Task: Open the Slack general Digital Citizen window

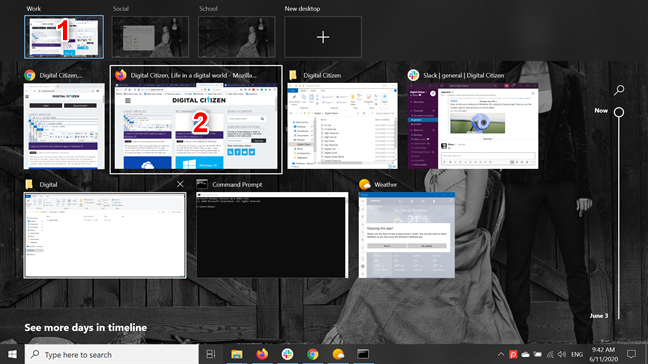Action: (x=473, y=126)
